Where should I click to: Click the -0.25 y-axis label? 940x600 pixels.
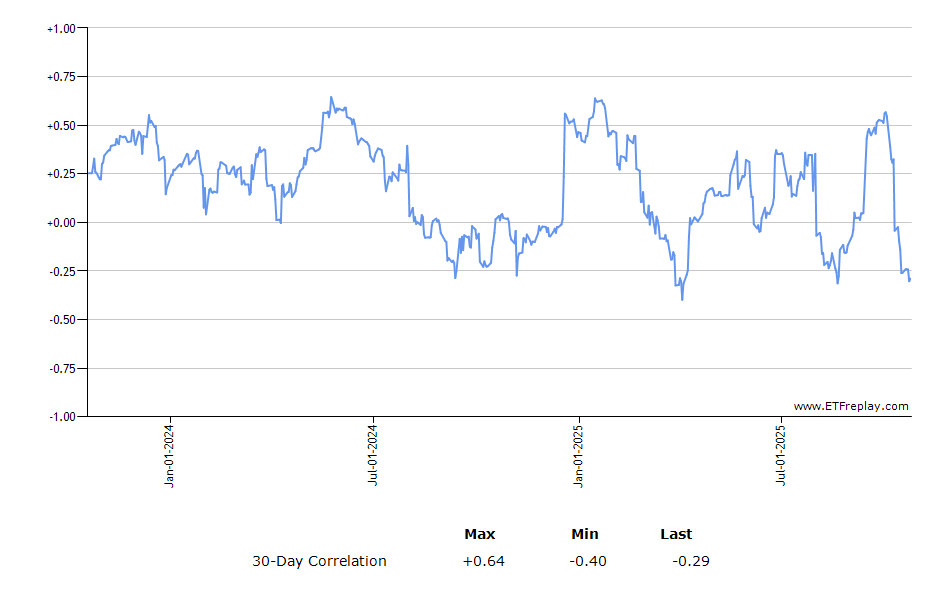point(62,271)
